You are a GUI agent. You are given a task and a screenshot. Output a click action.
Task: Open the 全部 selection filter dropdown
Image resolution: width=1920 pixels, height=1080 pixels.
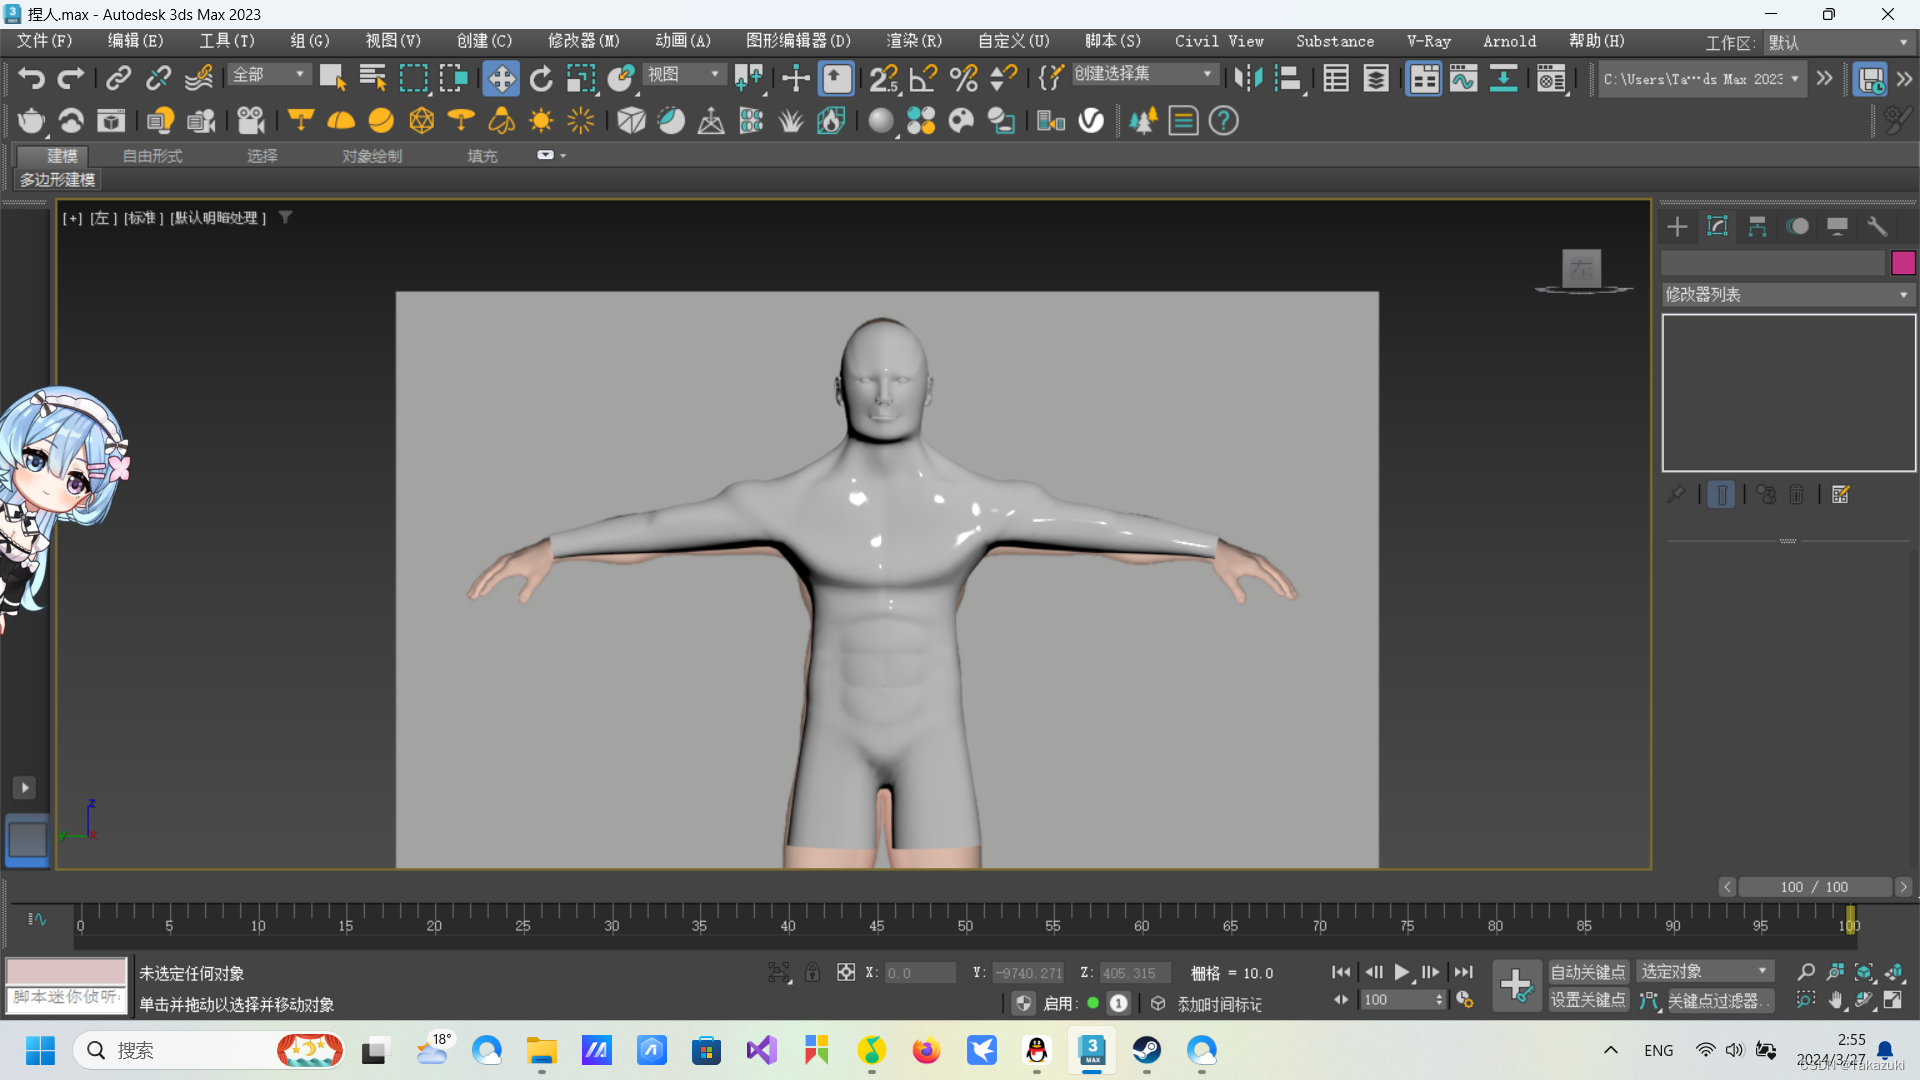pos(270,75)
